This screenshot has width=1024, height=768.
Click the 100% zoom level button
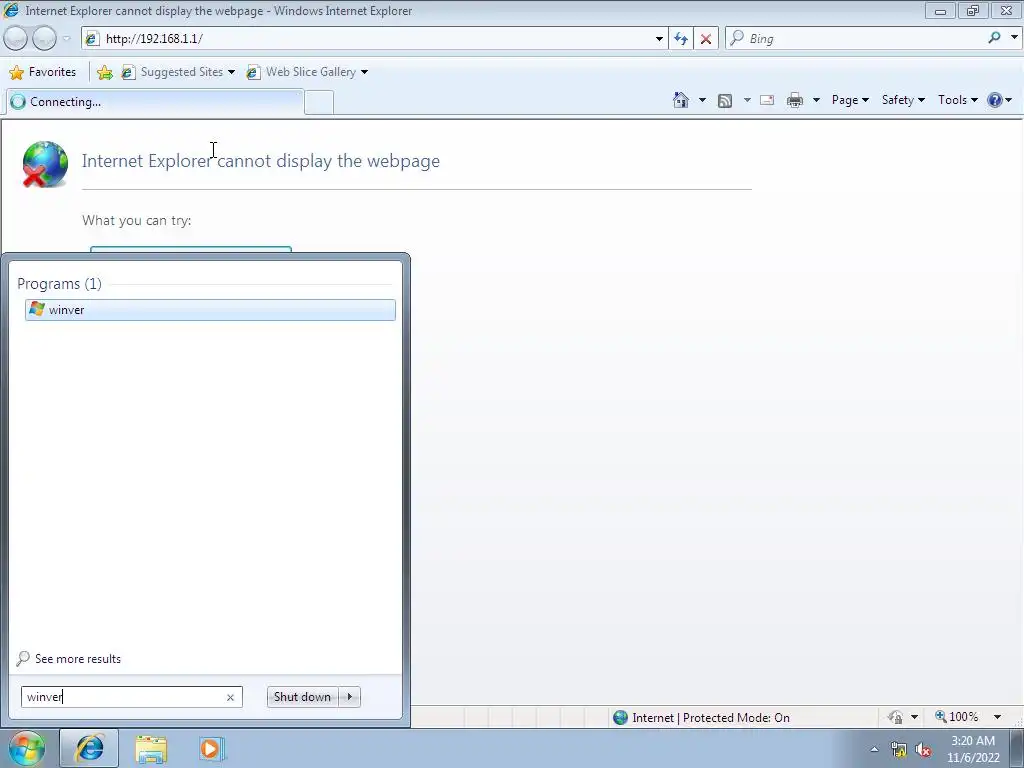point(957,717)
